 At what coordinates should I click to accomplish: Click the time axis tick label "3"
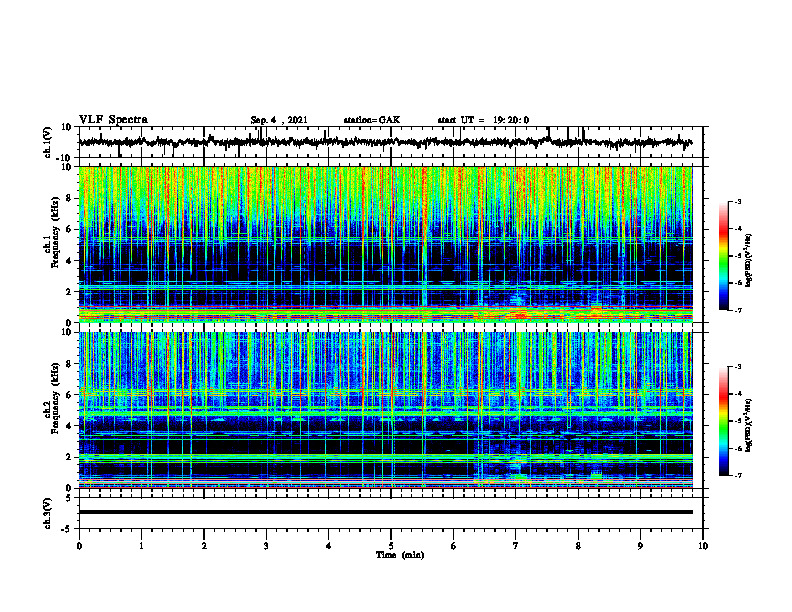tap(266, 546)
